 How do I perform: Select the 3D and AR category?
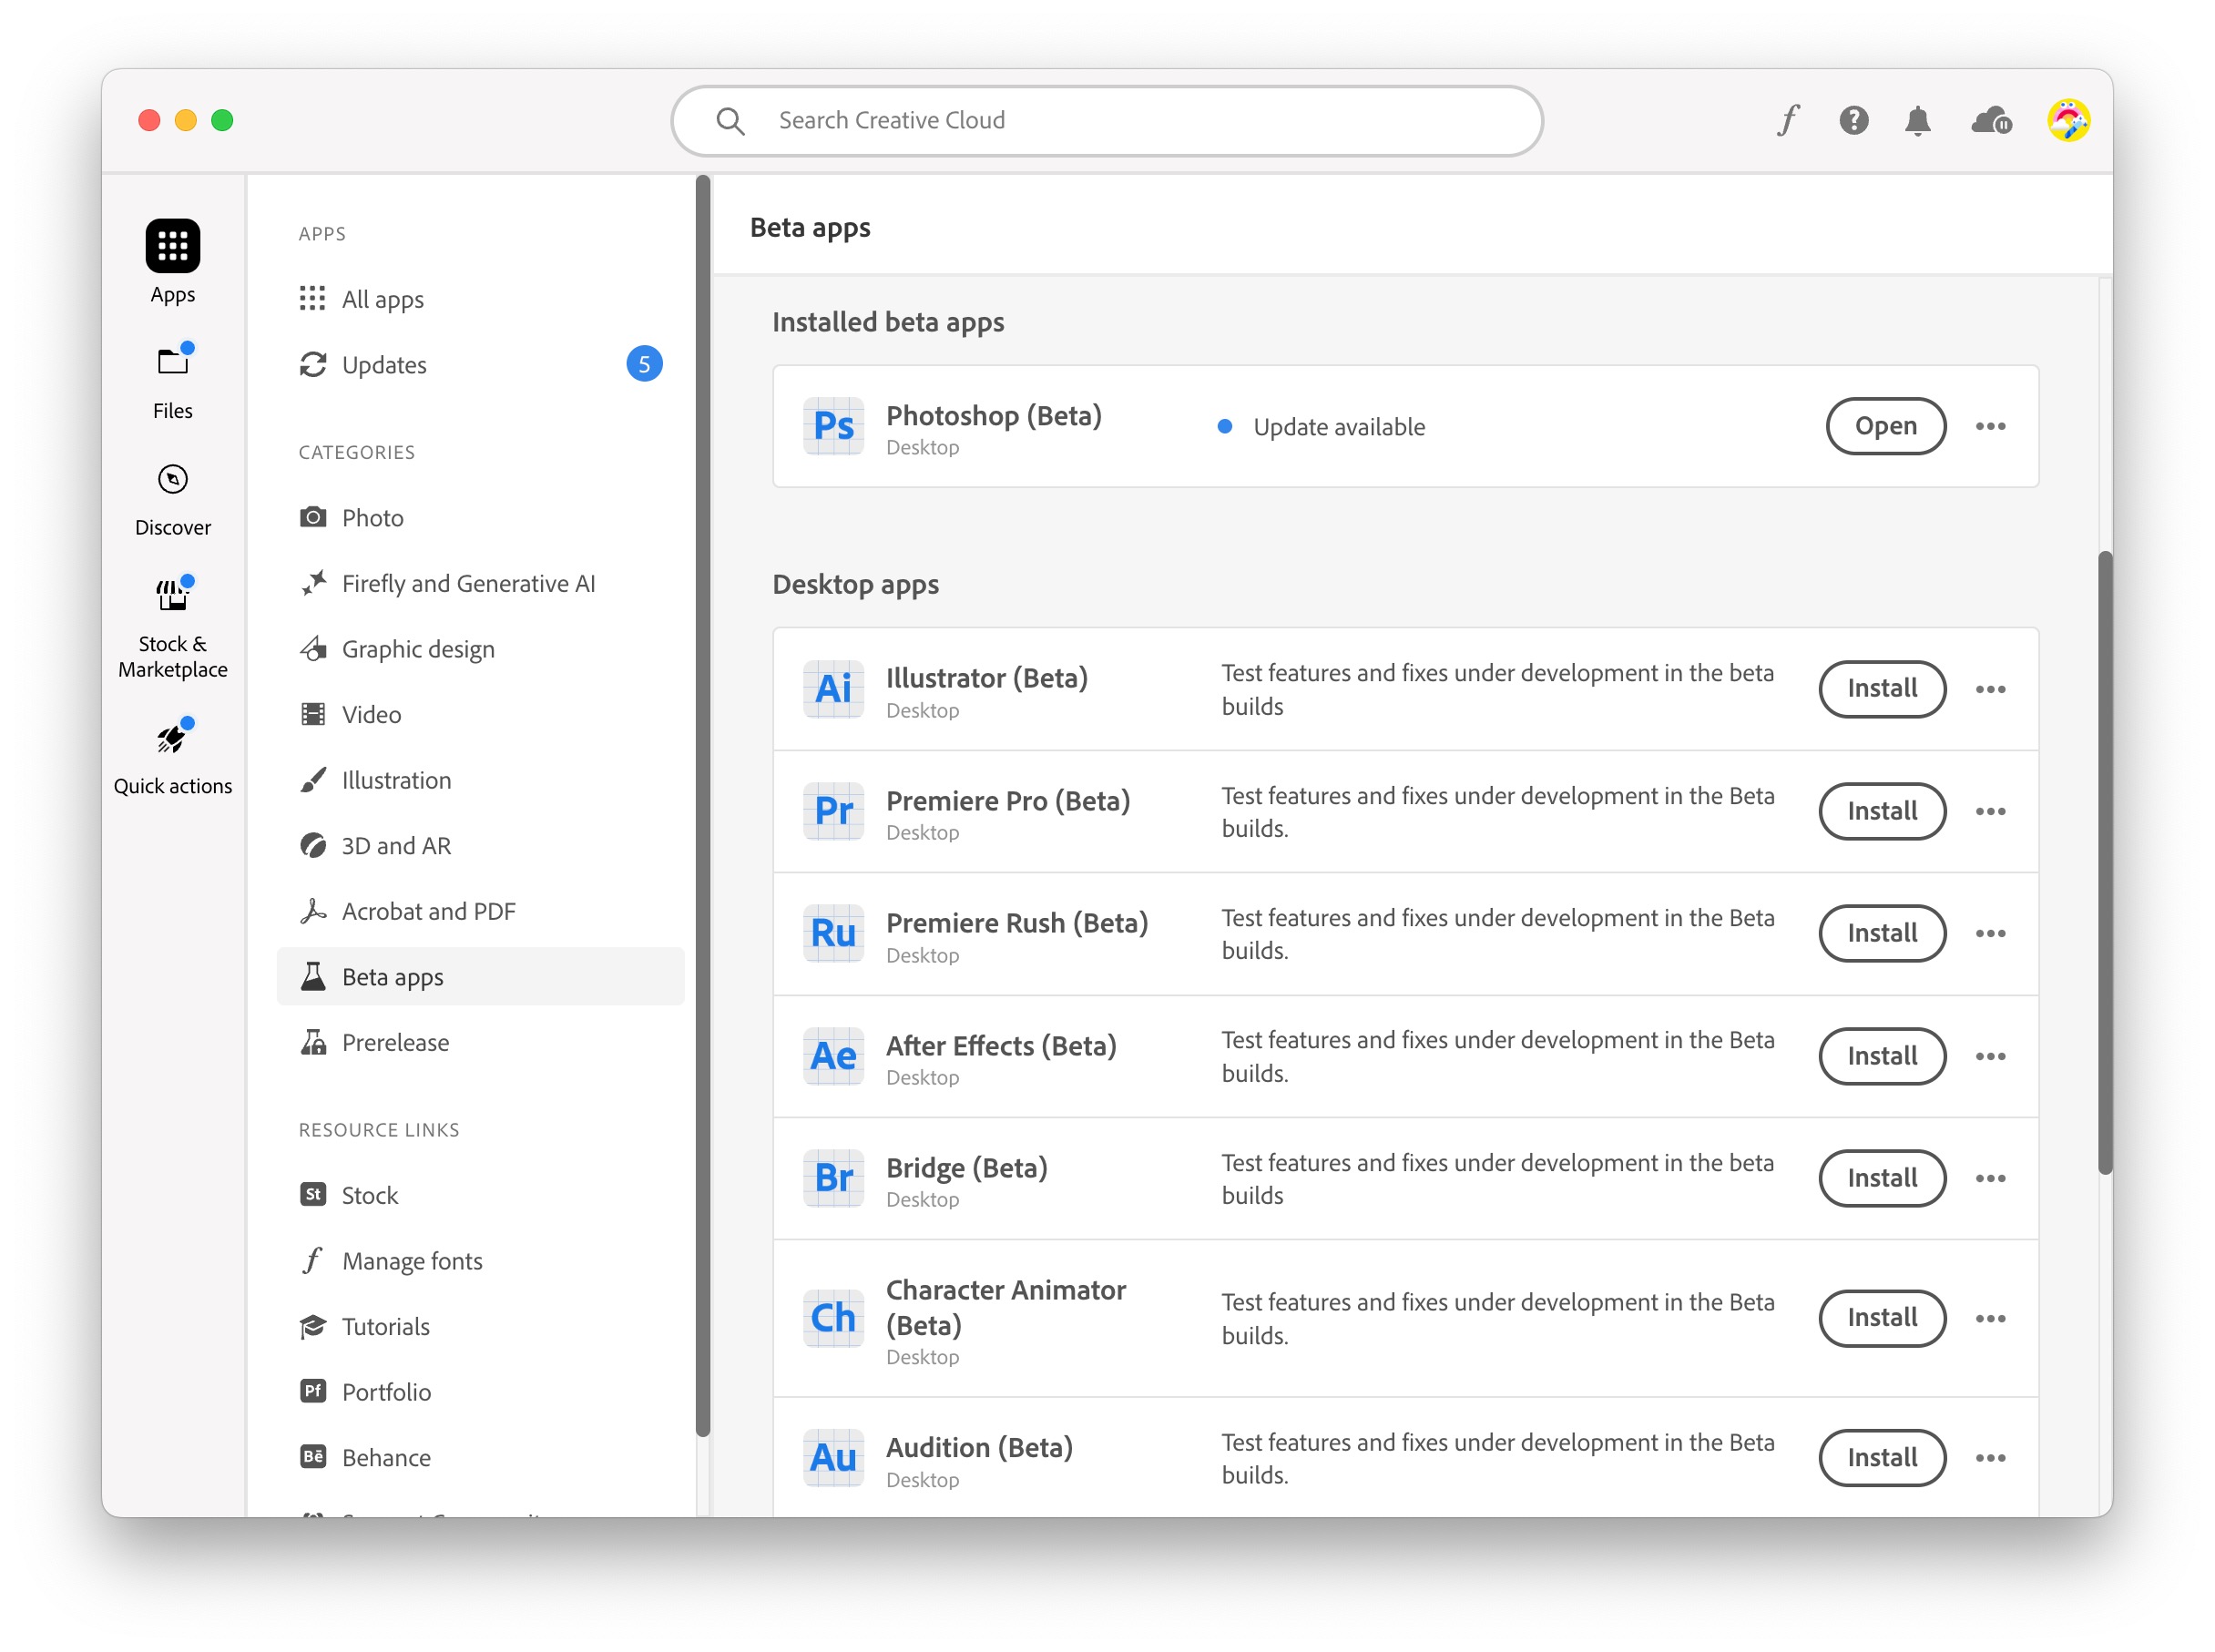tap(480, 845)
